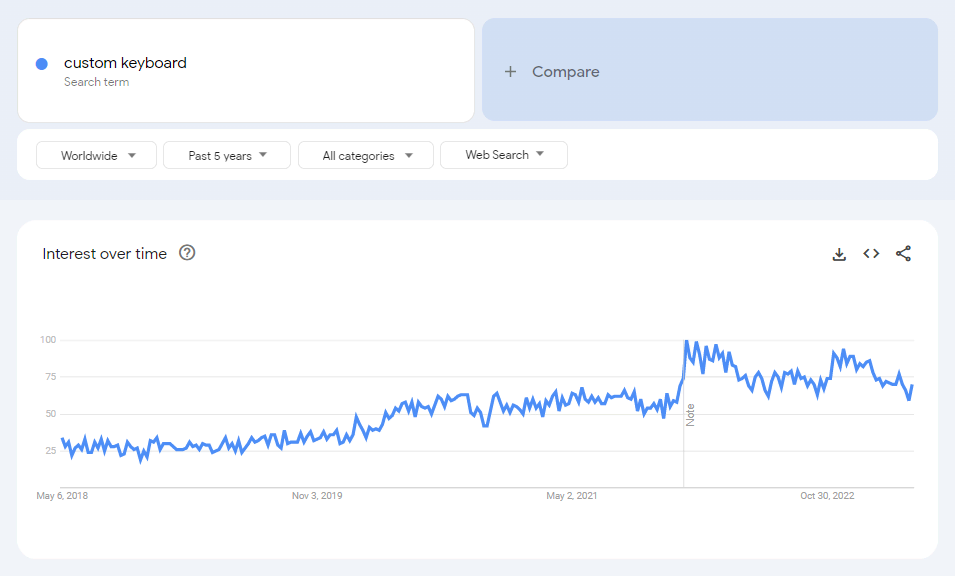The width and height of the screenshot is (955, 576).
Task: Click the Interest over time heading
Action: pyautogui.click(x=104, y=254)
